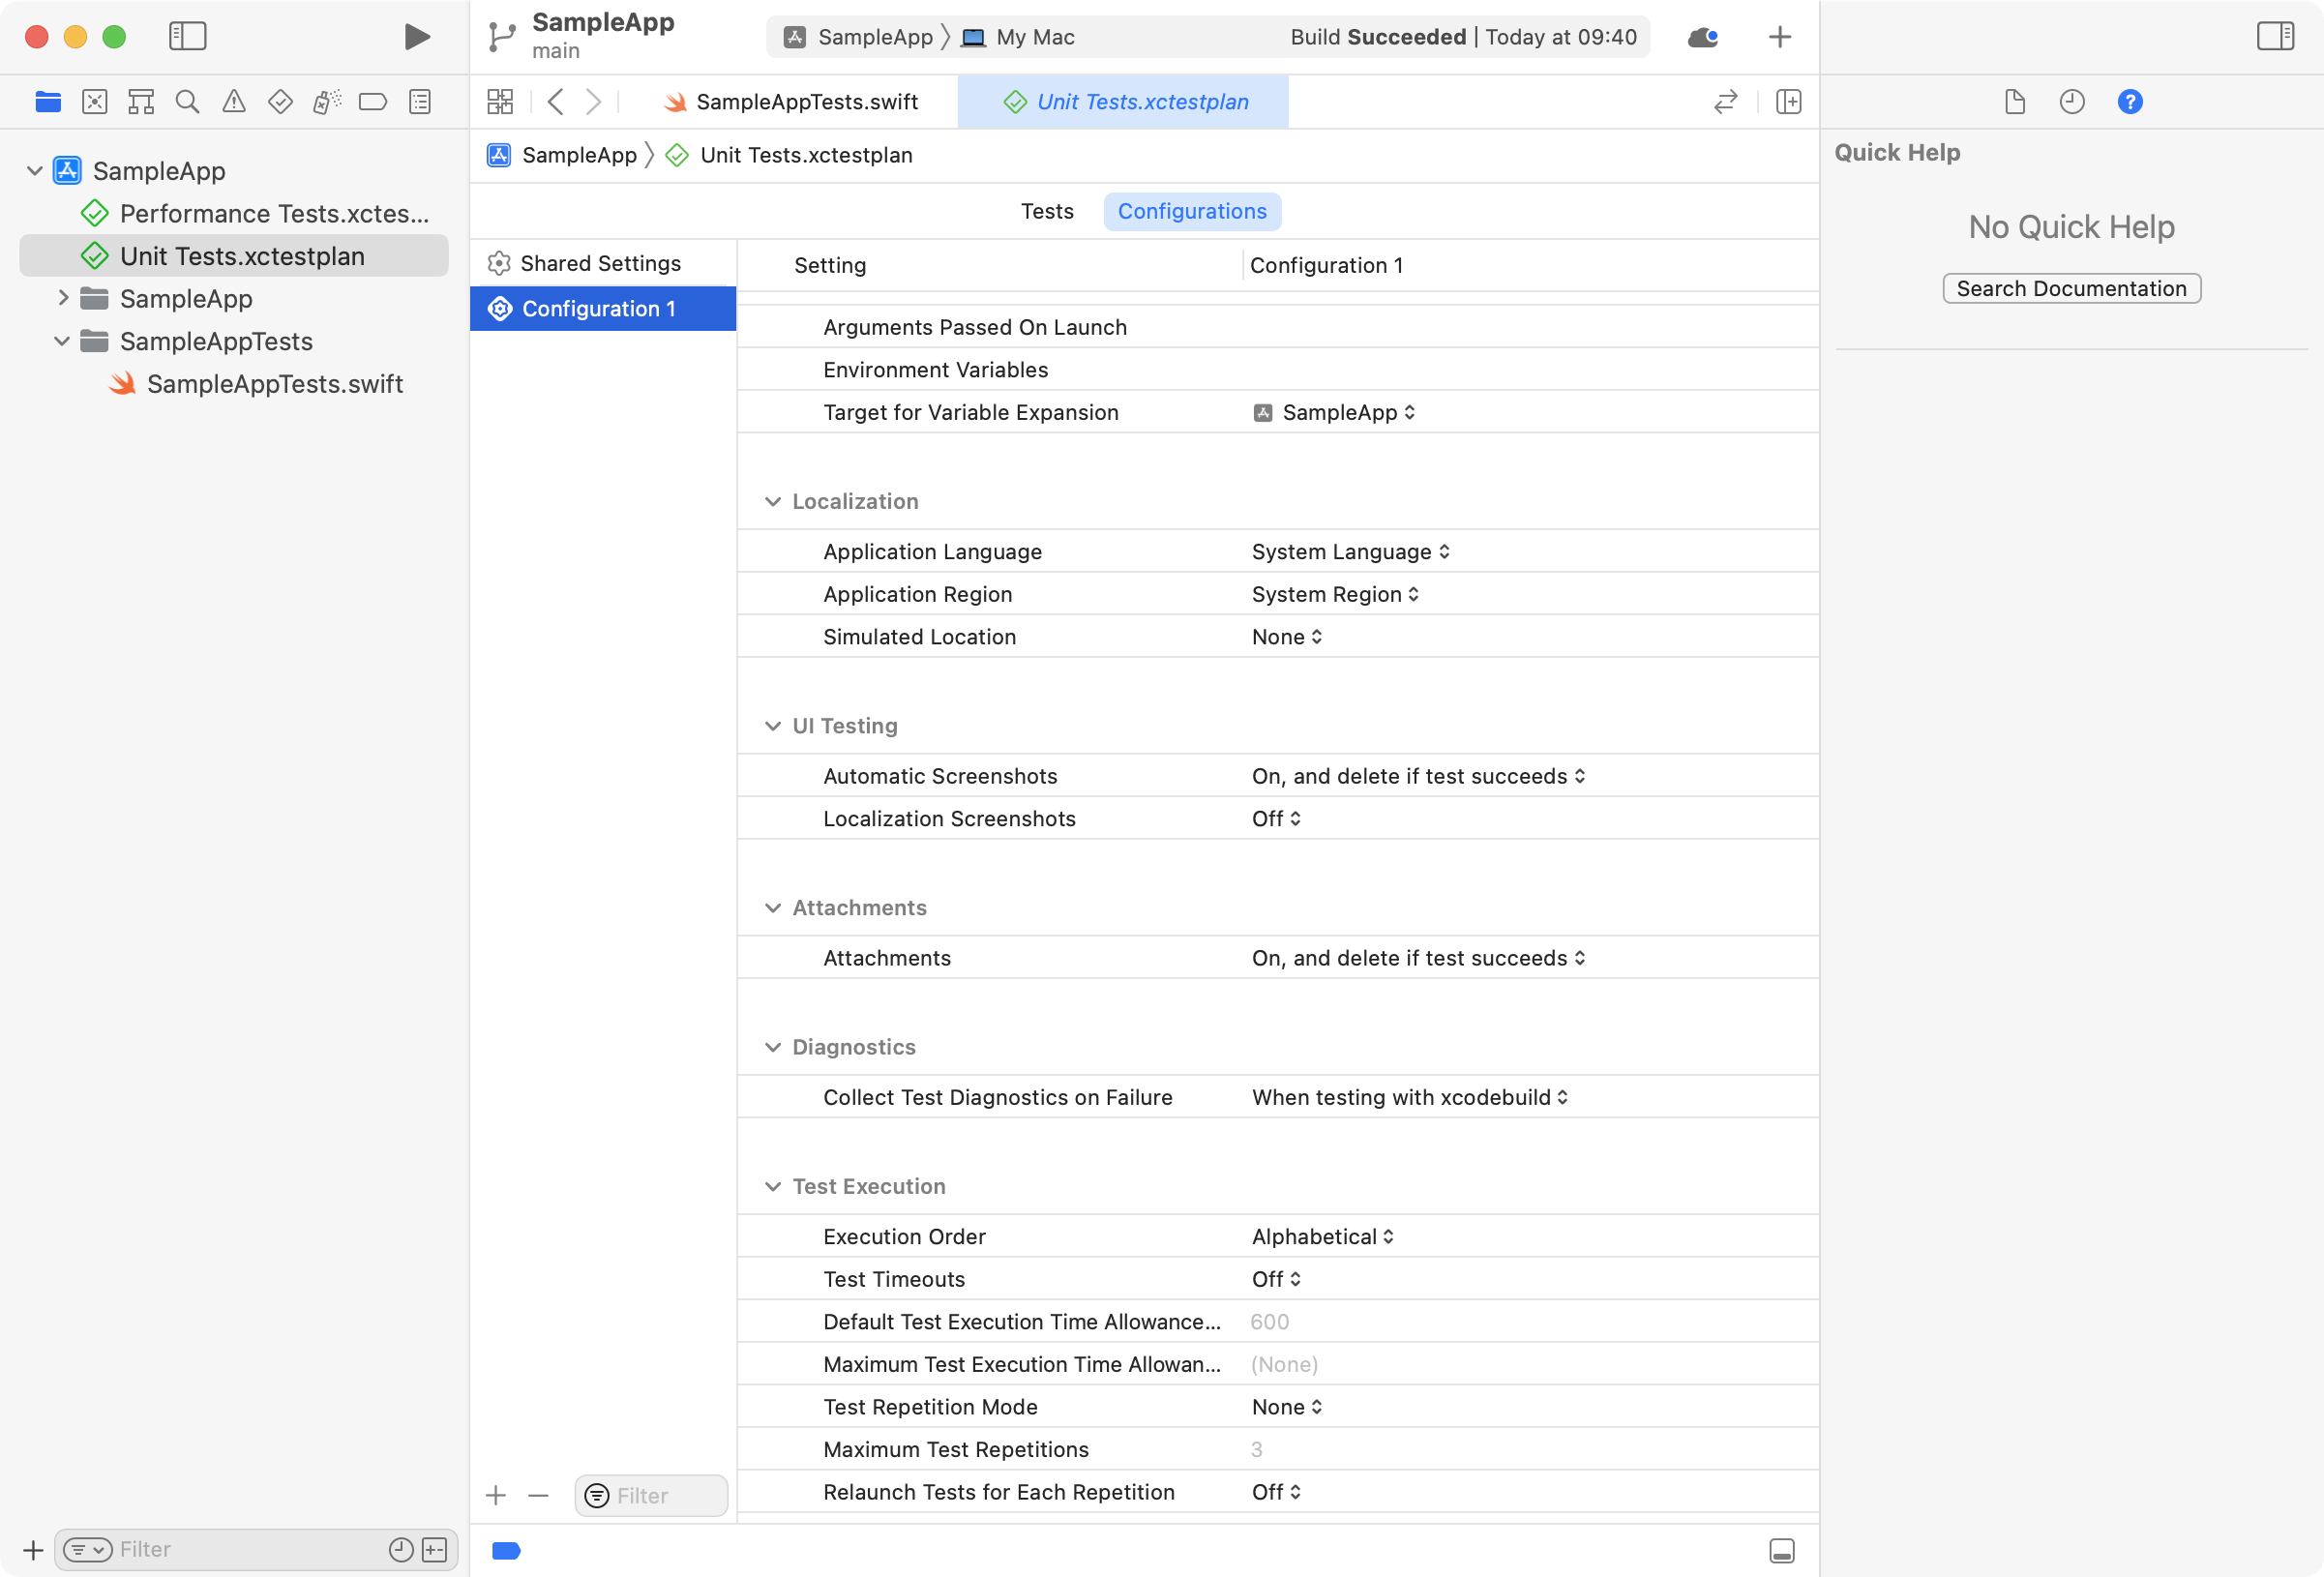Screen dimensions: 2324x1577
Task: Click the Run build play button
Action: [x=417, y=37]
